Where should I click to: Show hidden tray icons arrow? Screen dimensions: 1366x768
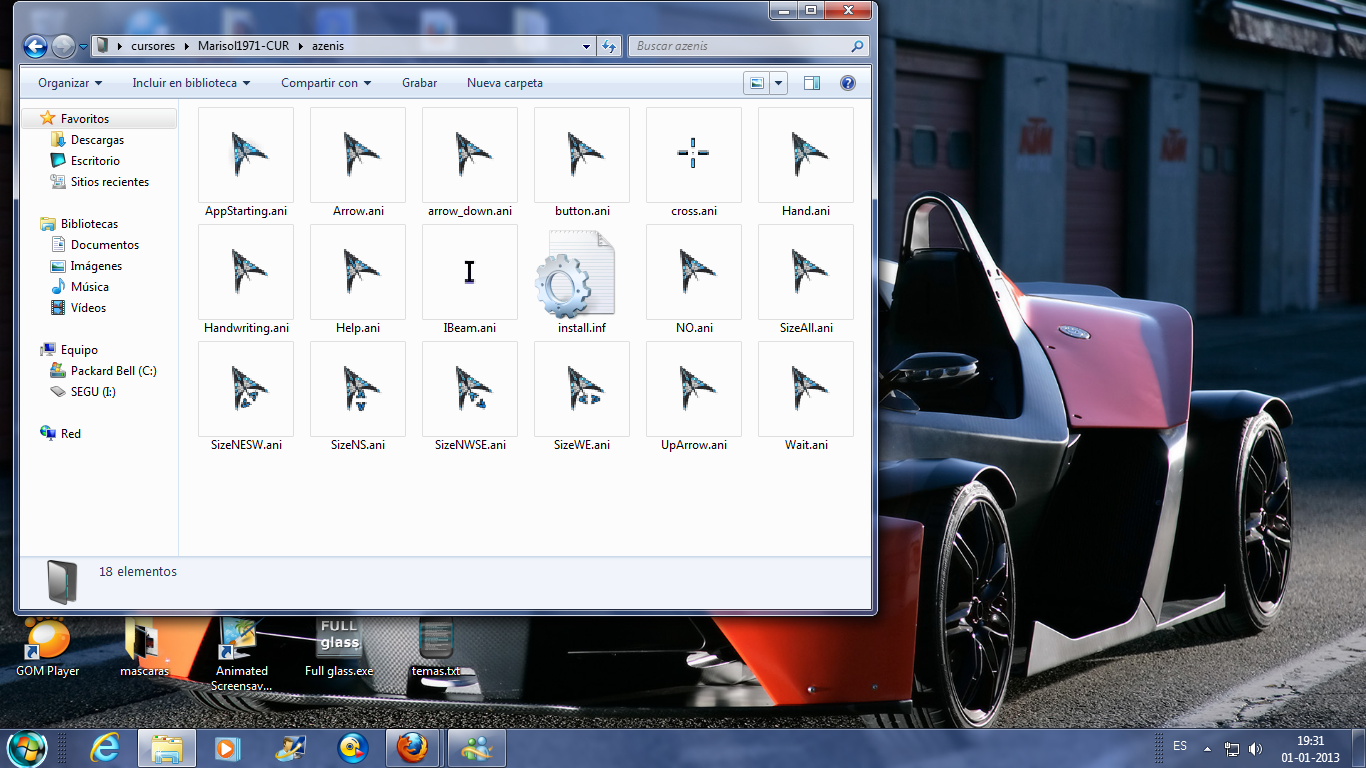tap(1207, 749)
